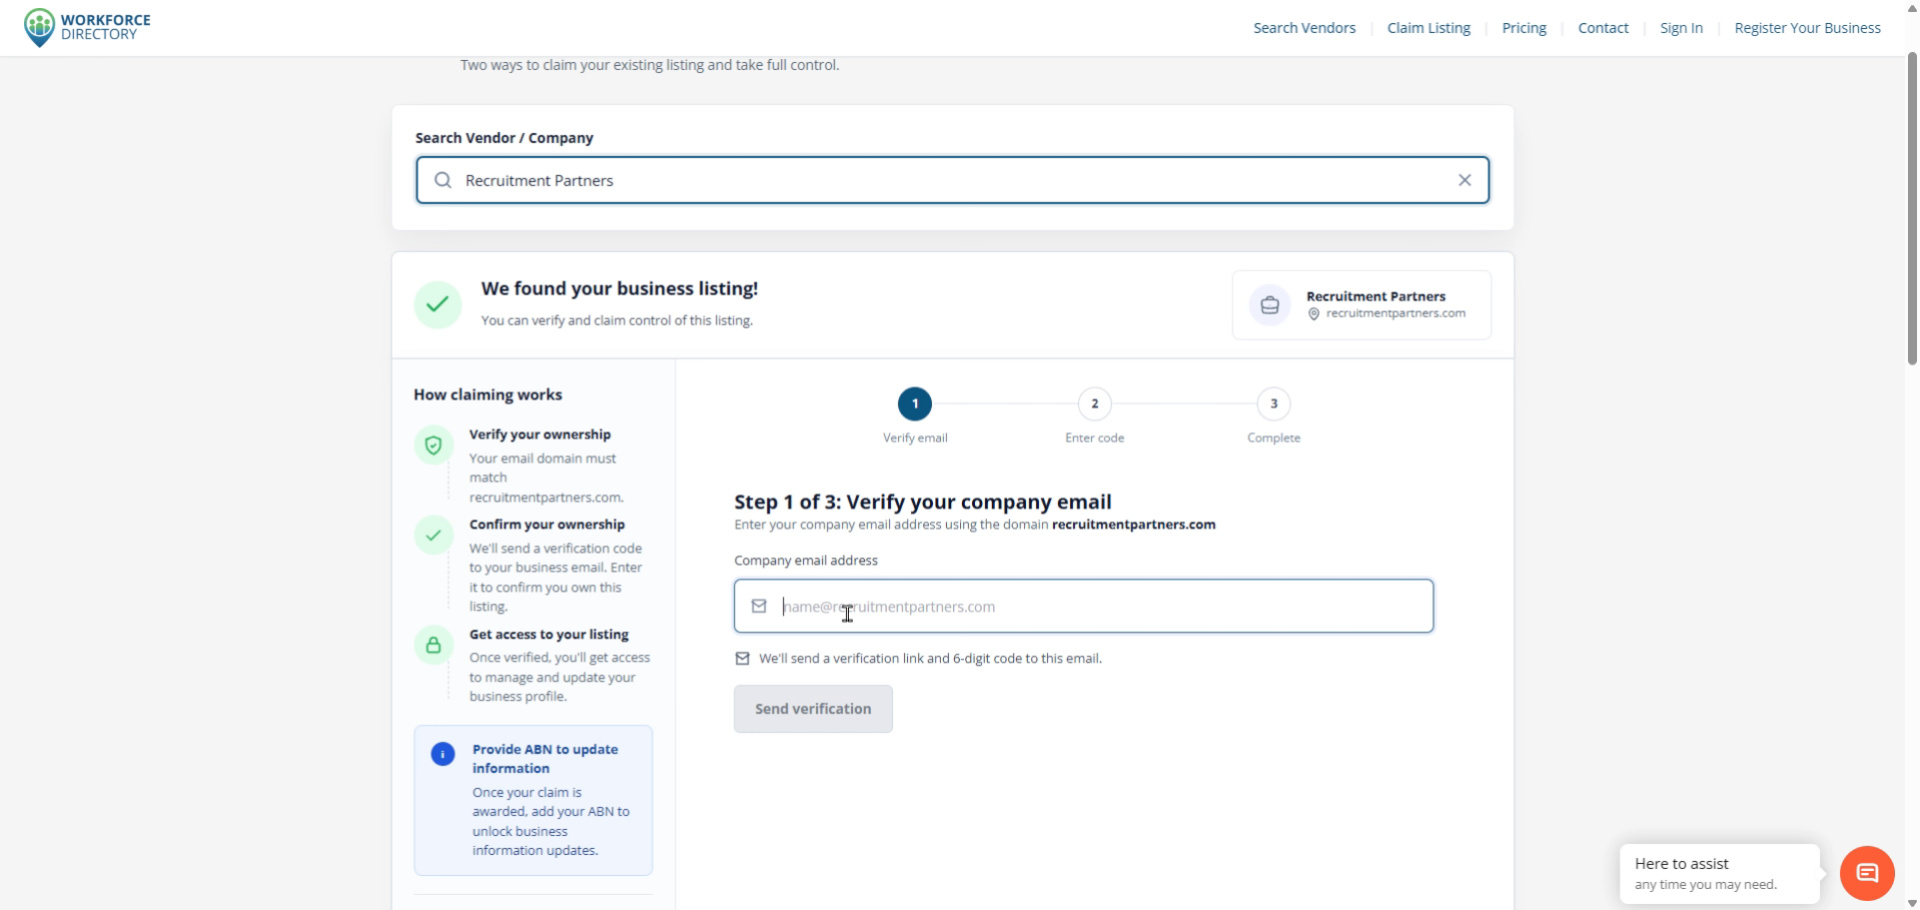1920x910 pixels.
Task: Click 'Confirm your ownership' text
Action: (547, 524)
